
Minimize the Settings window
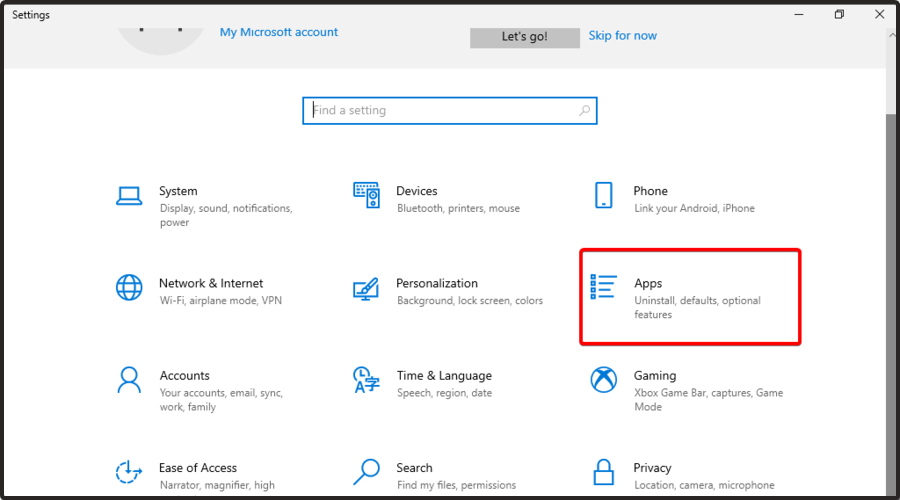[x=798, y=14]
